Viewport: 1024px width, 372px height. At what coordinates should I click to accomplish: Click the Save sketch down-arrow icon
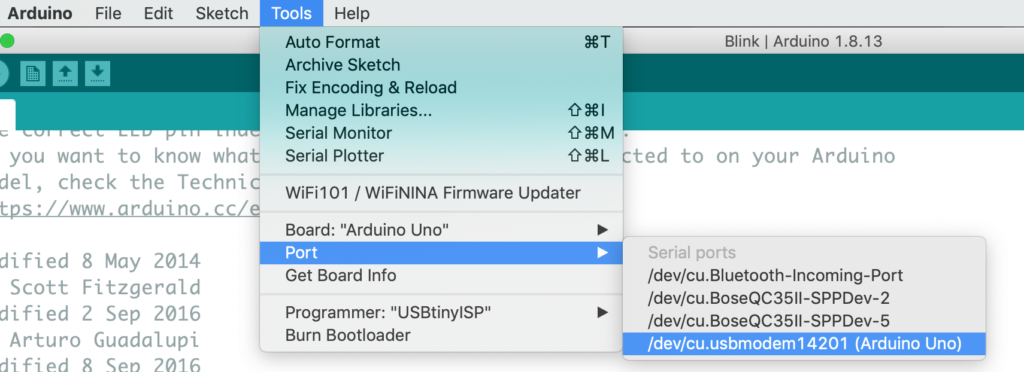point(97,73)
